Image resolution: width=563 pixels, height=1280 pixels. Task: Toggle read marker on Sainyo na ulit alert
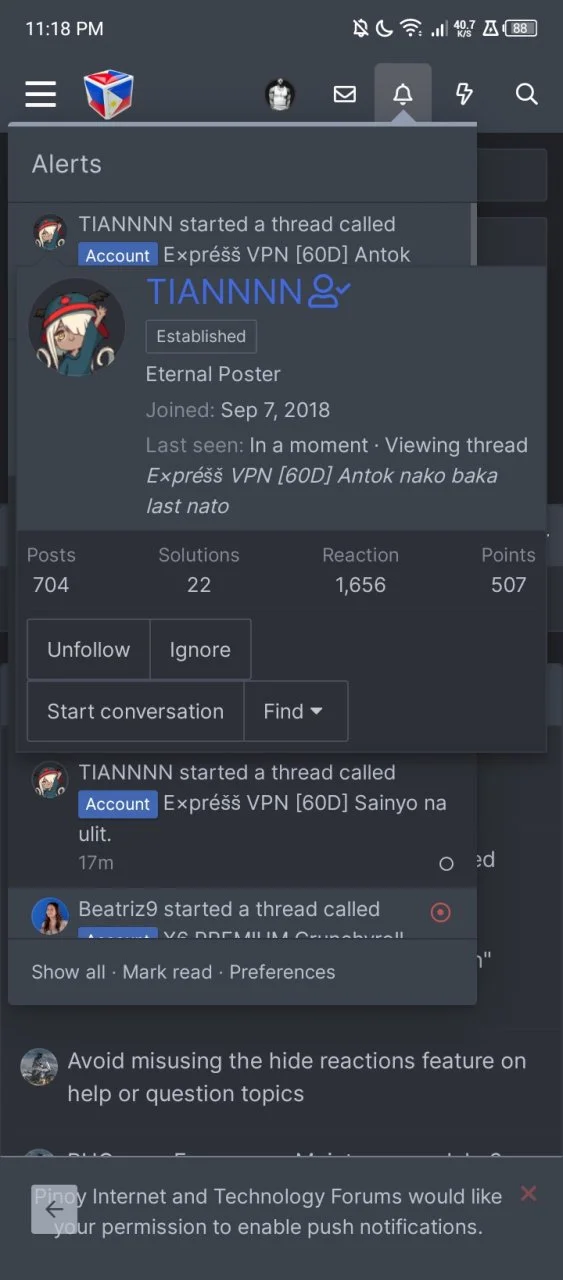coord(447,863)
